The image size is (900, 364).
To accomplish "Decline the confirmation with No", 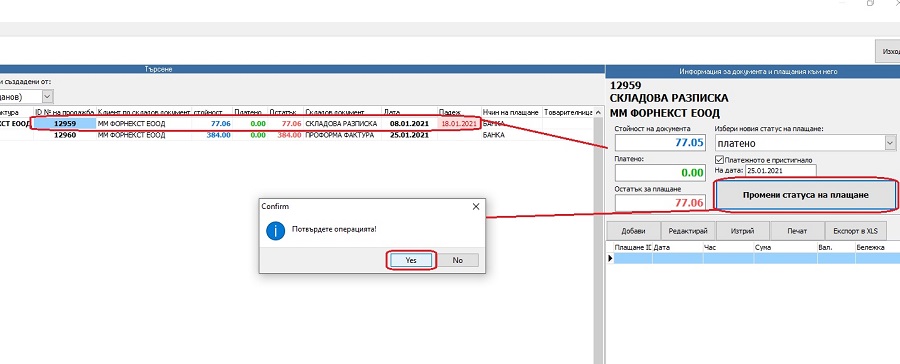I will [457, 260].
